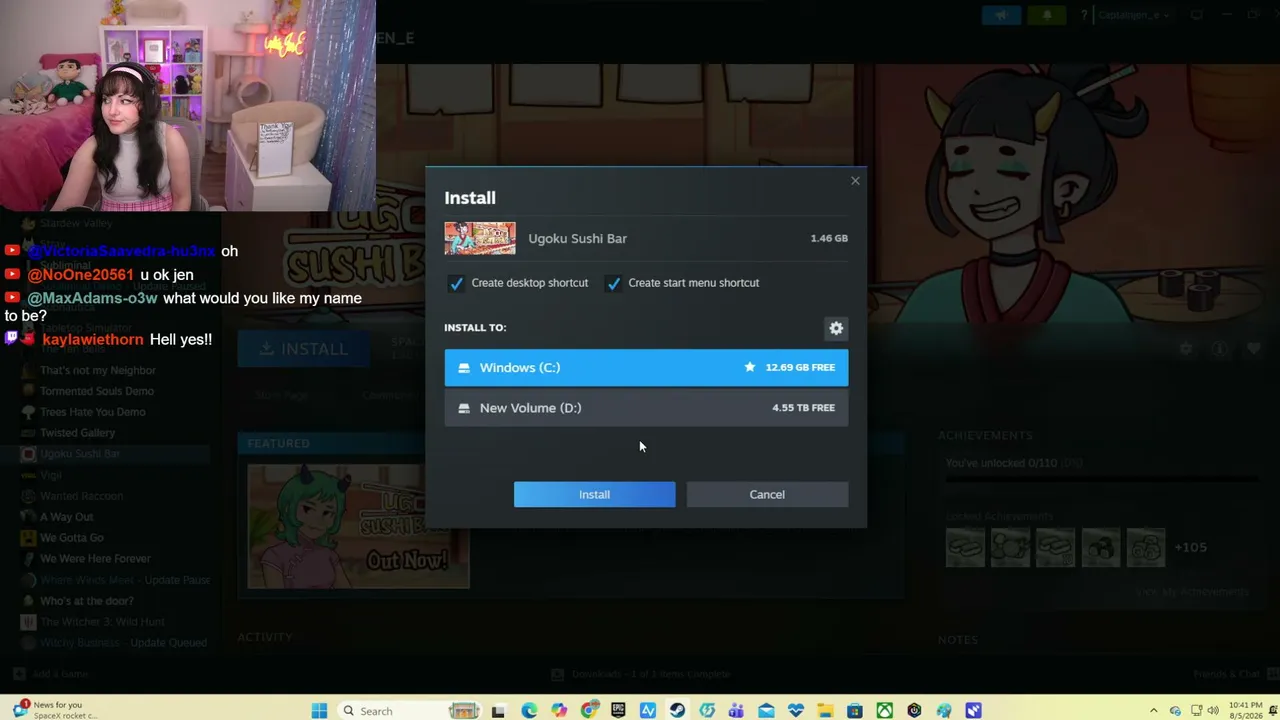The width and height of the screenshot is (1280, 720).
Task: Open the Mail app from the taskbar
Action: pos(766,711)
